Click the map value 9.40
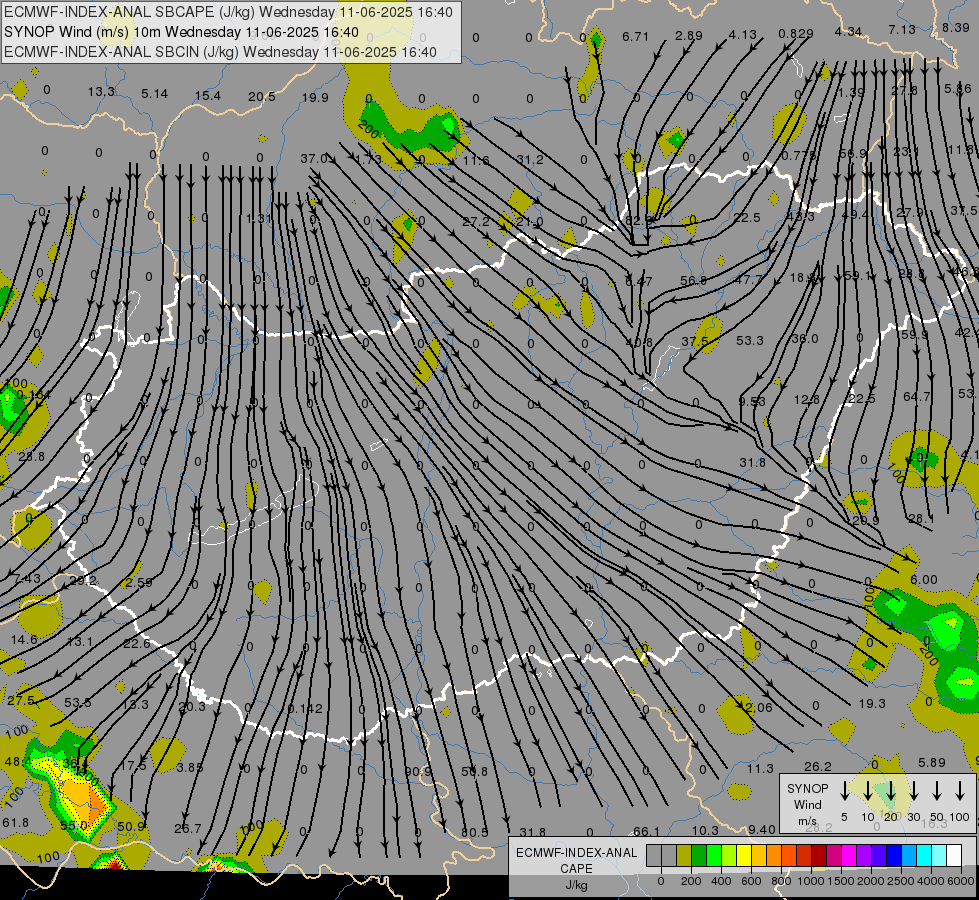979x900 pixels. (x=762, y=829)
